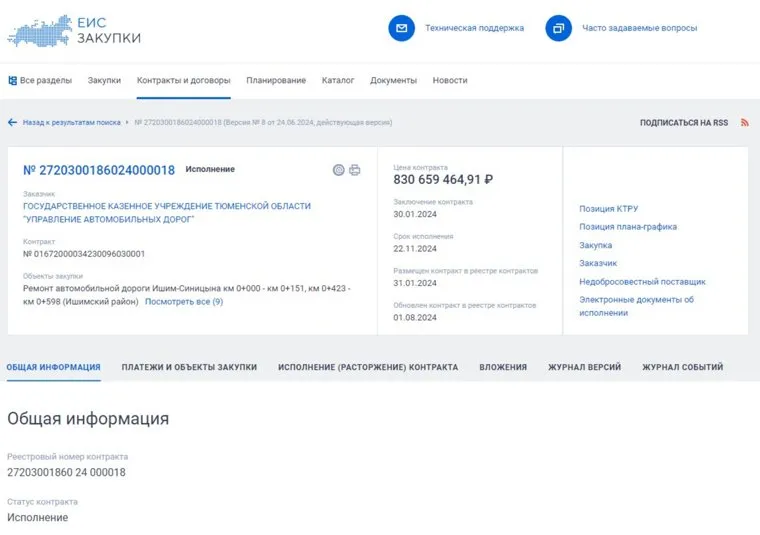Viewport: 760px width, 535px height.
Task: Click the ЕИС Закупки logo
Action: coord(74,30)
